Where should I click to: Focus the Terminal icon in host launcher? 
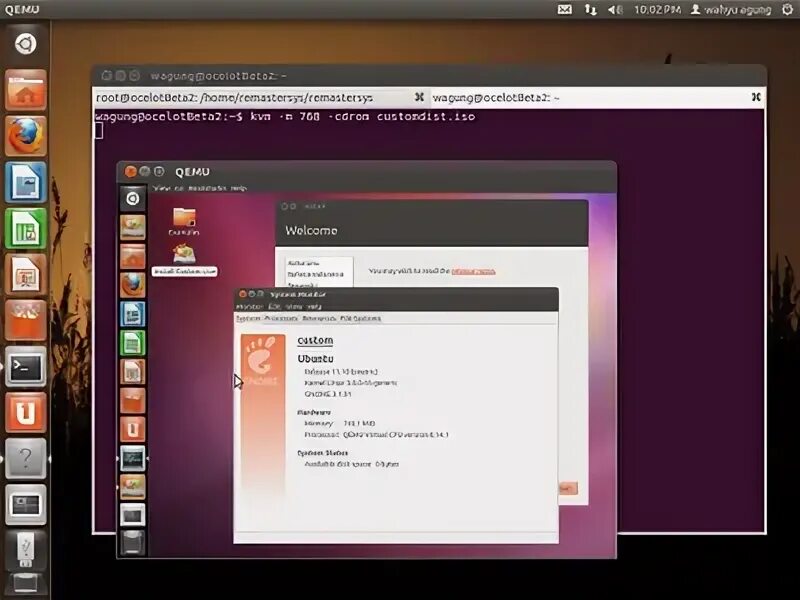pyautogui.click(x=26, y=366)
